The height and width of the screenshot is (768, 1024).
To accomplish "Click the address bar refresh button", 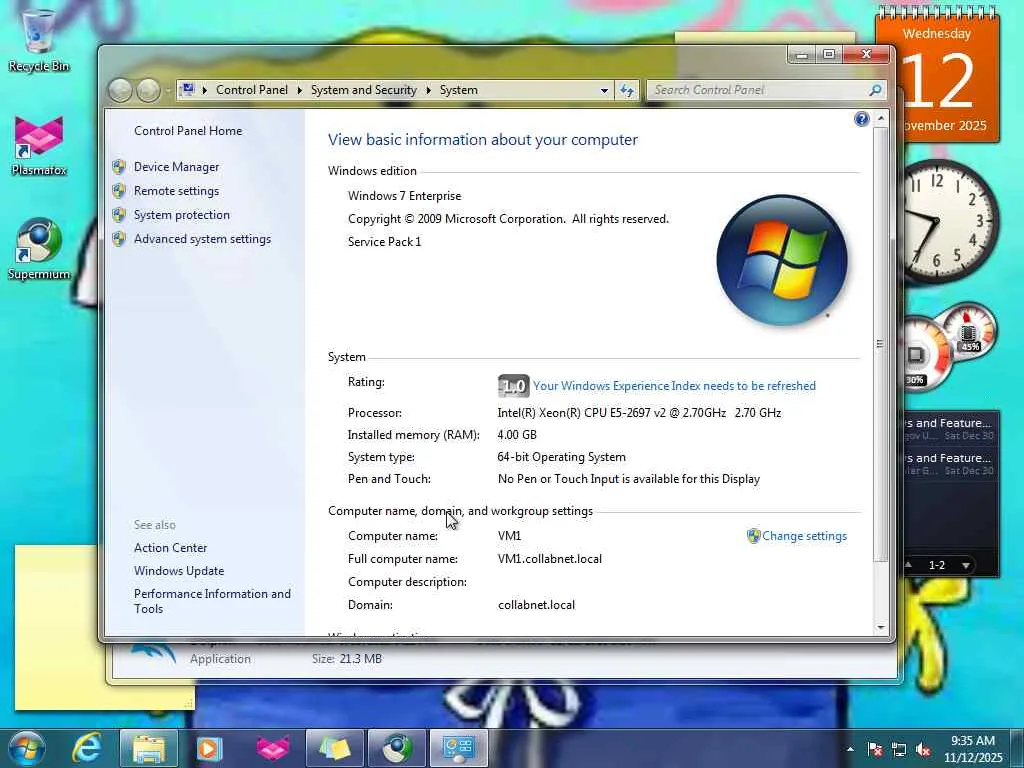I will (x=626, y=90).
